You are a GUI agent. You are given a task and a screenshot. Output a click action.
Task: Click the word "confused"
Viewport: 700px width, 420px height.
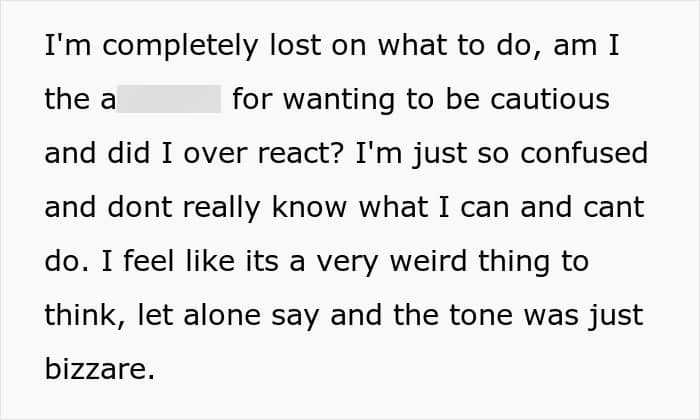[588, 154]
